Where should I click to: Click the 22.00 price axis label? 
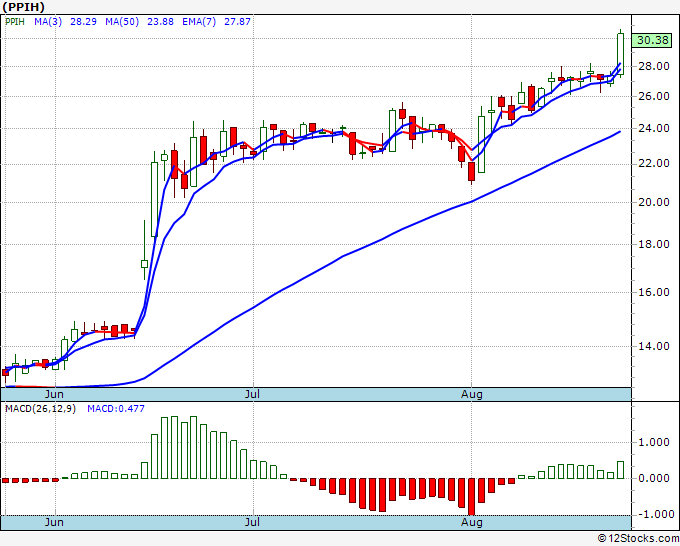point(653,163)
